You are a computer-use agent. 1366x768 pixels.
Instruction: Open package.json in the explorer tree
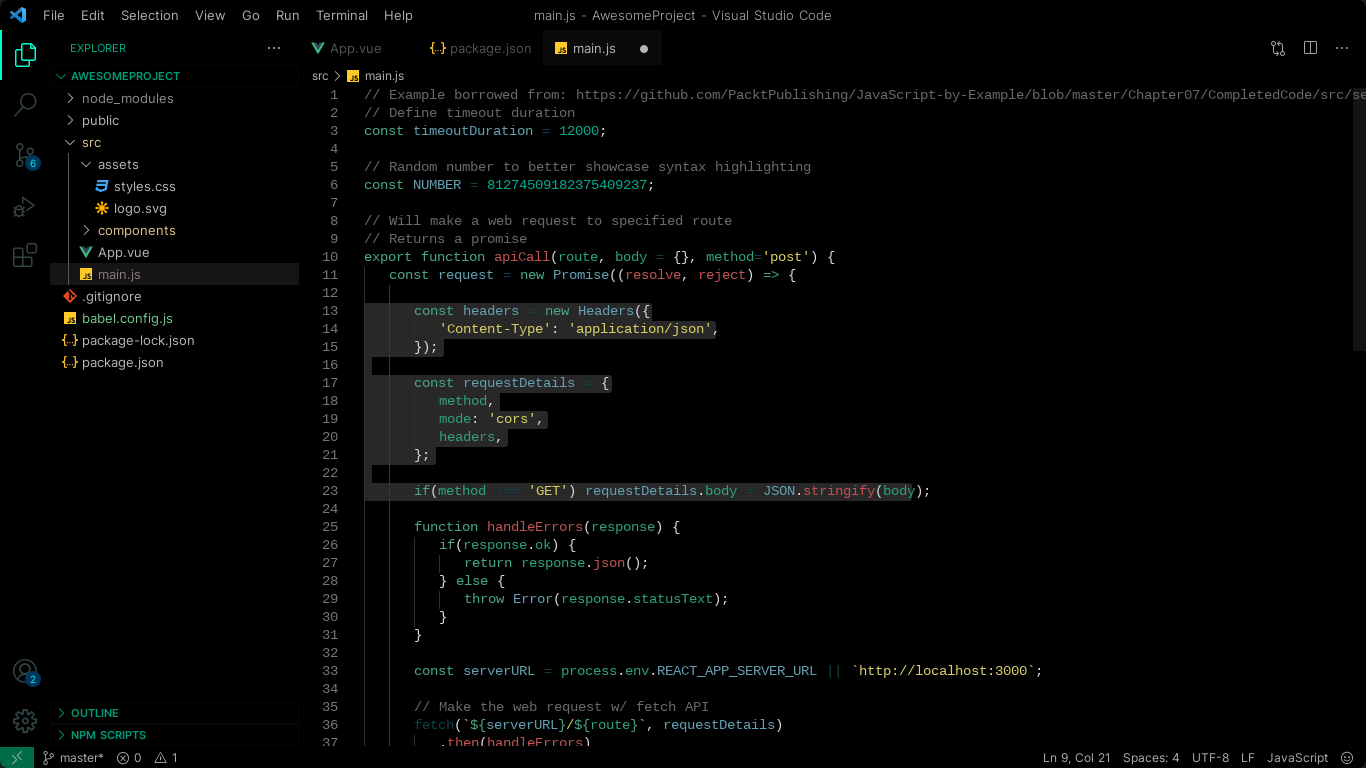click(122, 362)
